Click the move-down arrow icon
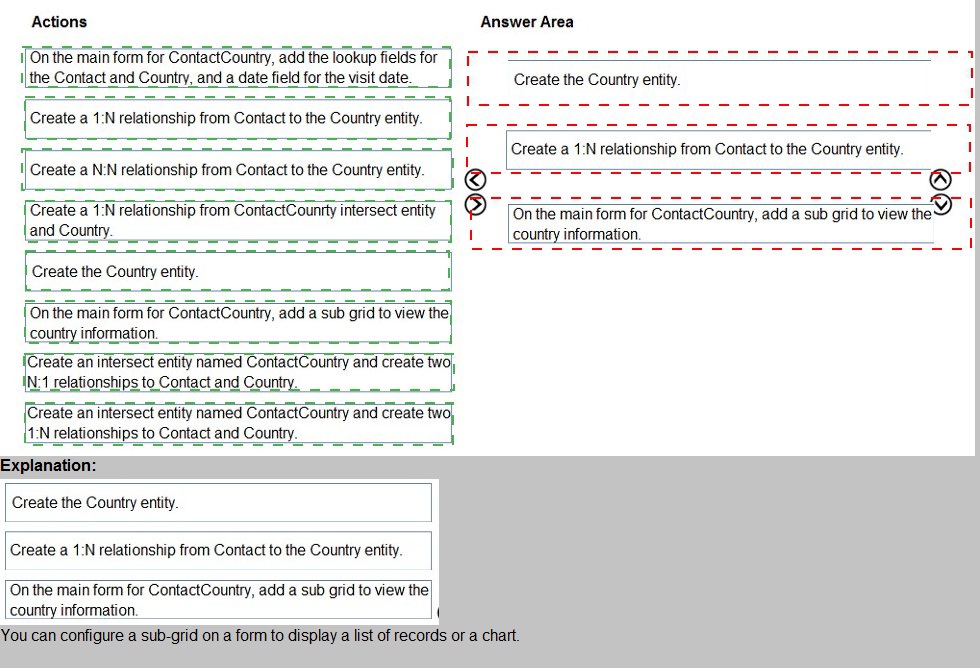 pos(941,204)
